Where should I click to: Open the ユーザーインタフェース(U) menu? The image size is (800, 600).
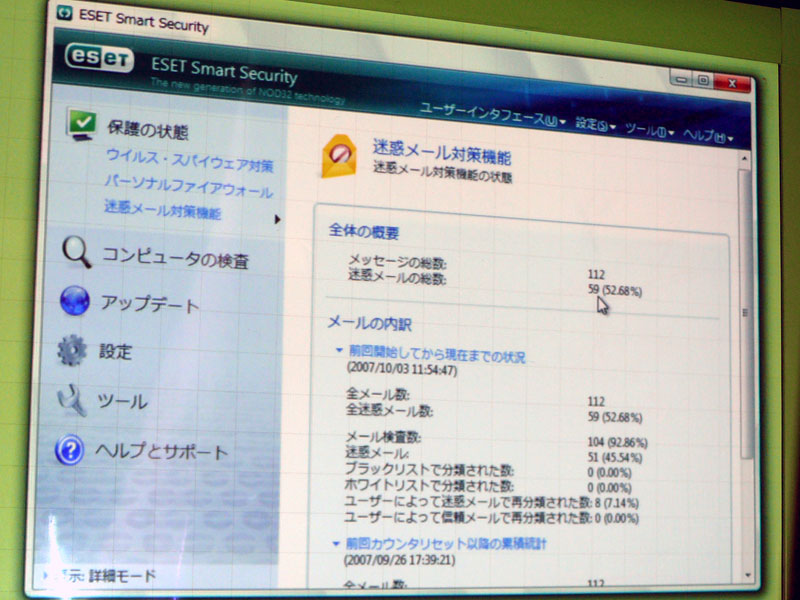[x=492, y=116]
